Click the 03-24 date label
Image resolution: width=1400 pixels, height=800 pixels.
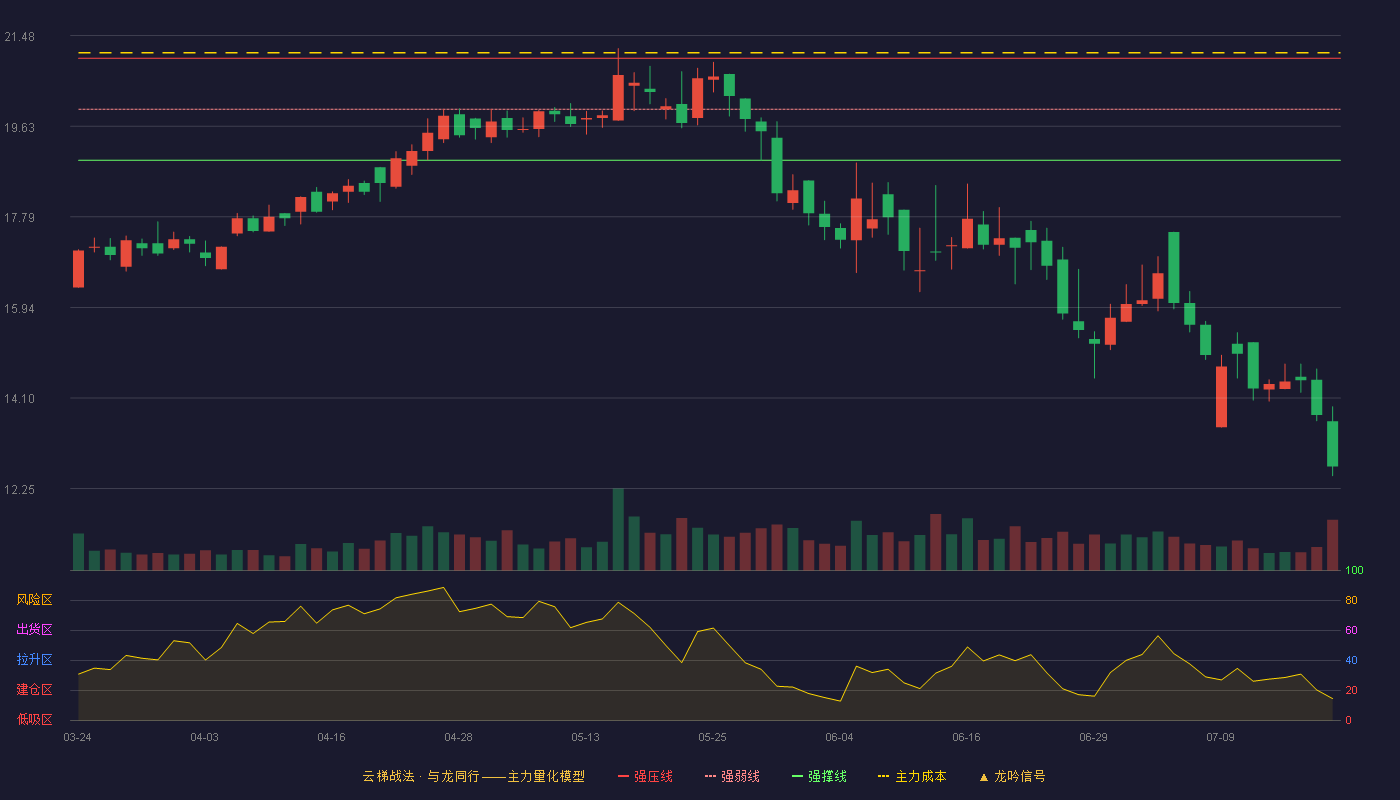coord(77,737)
